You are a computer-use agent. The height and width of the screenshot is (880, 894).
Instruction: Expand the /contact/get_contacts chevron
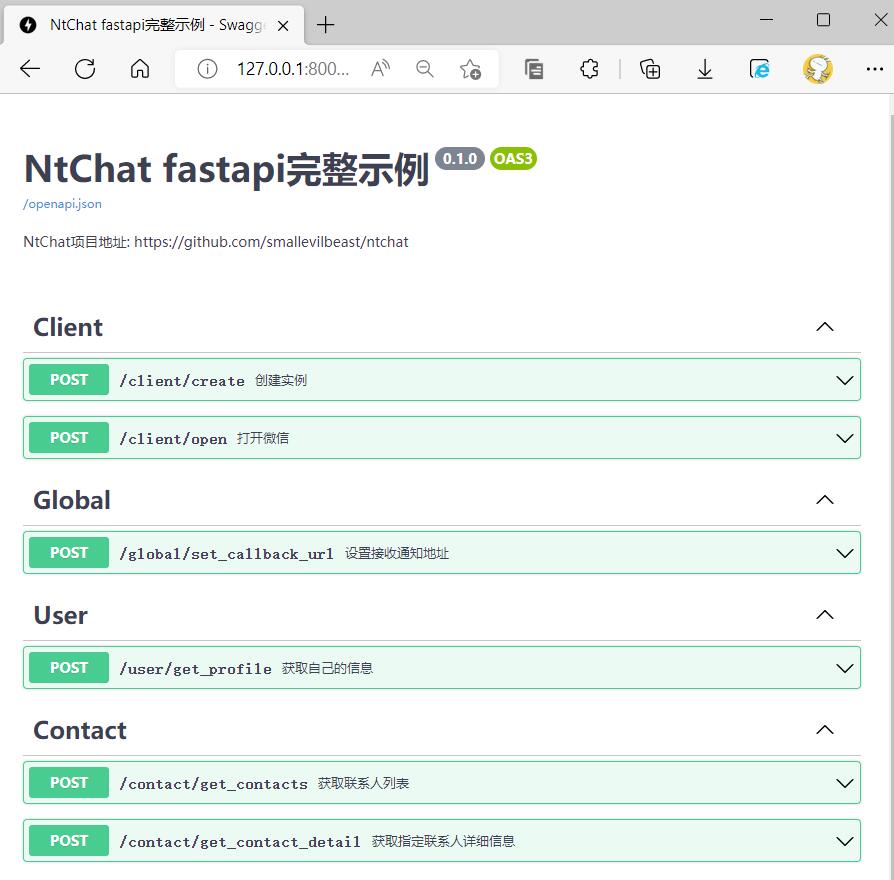844,783
